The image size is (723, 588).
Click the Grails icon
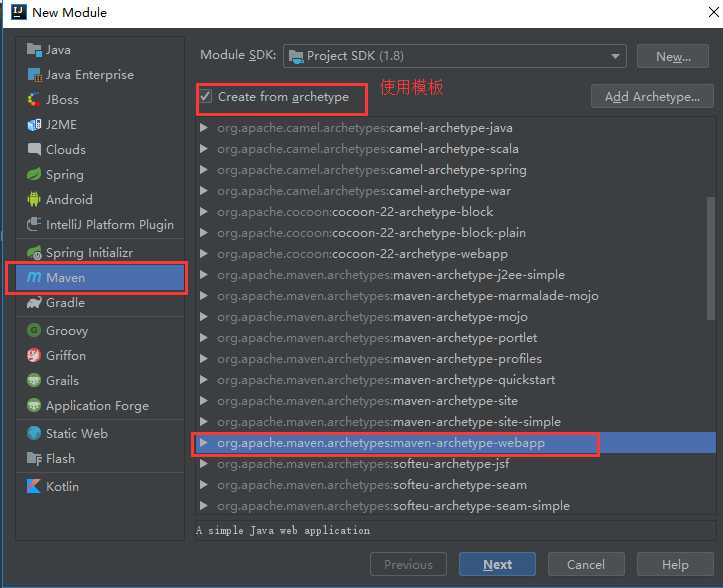[34, 380]
